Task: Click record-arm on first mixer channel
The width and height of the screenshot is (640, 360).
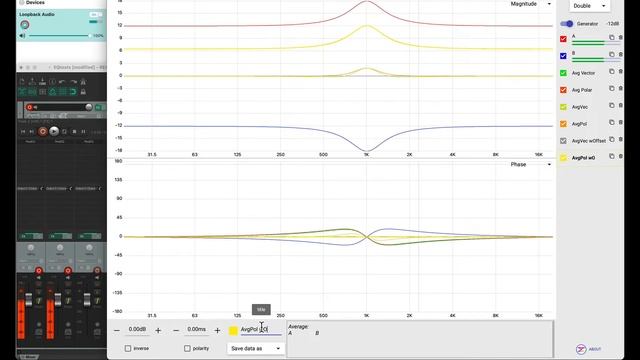Action: pyautogui.click(x=39, y=271)
